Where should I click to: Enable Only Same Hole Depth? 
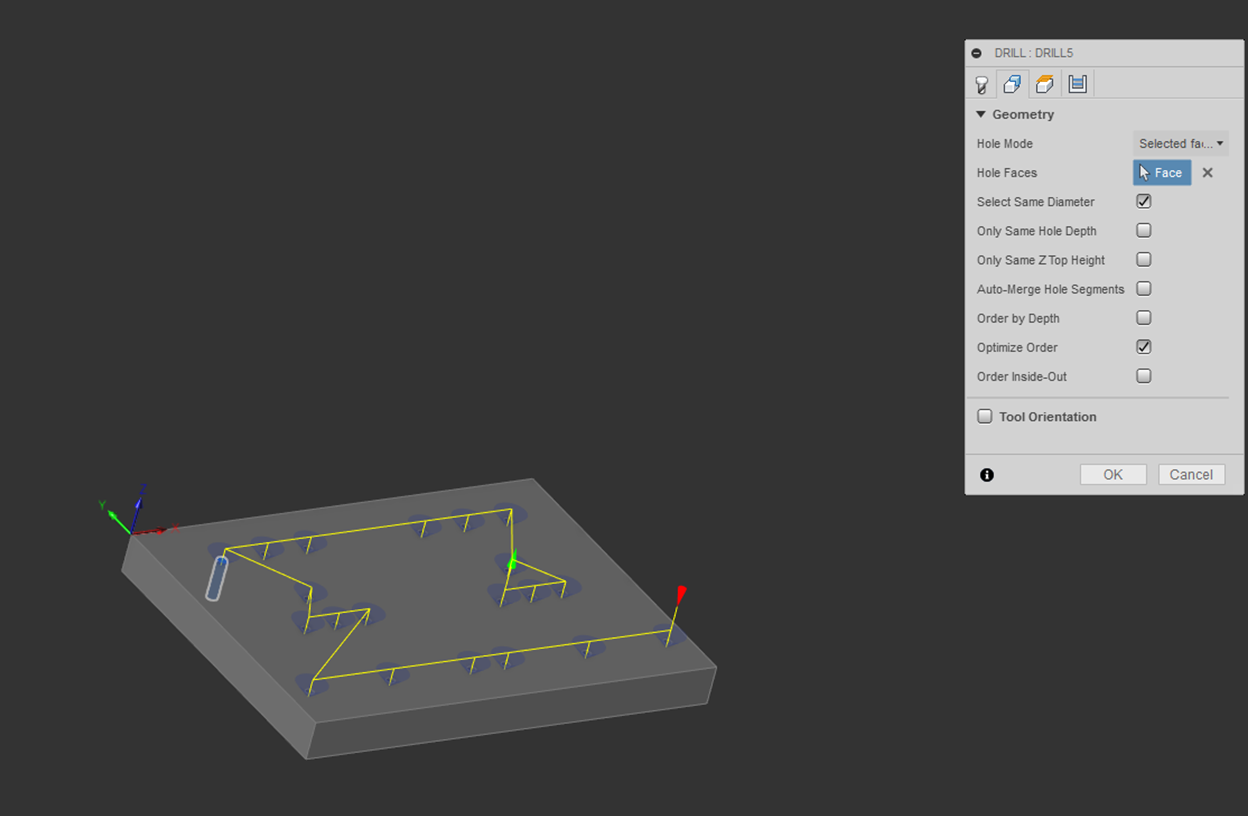coord(1144,231)
